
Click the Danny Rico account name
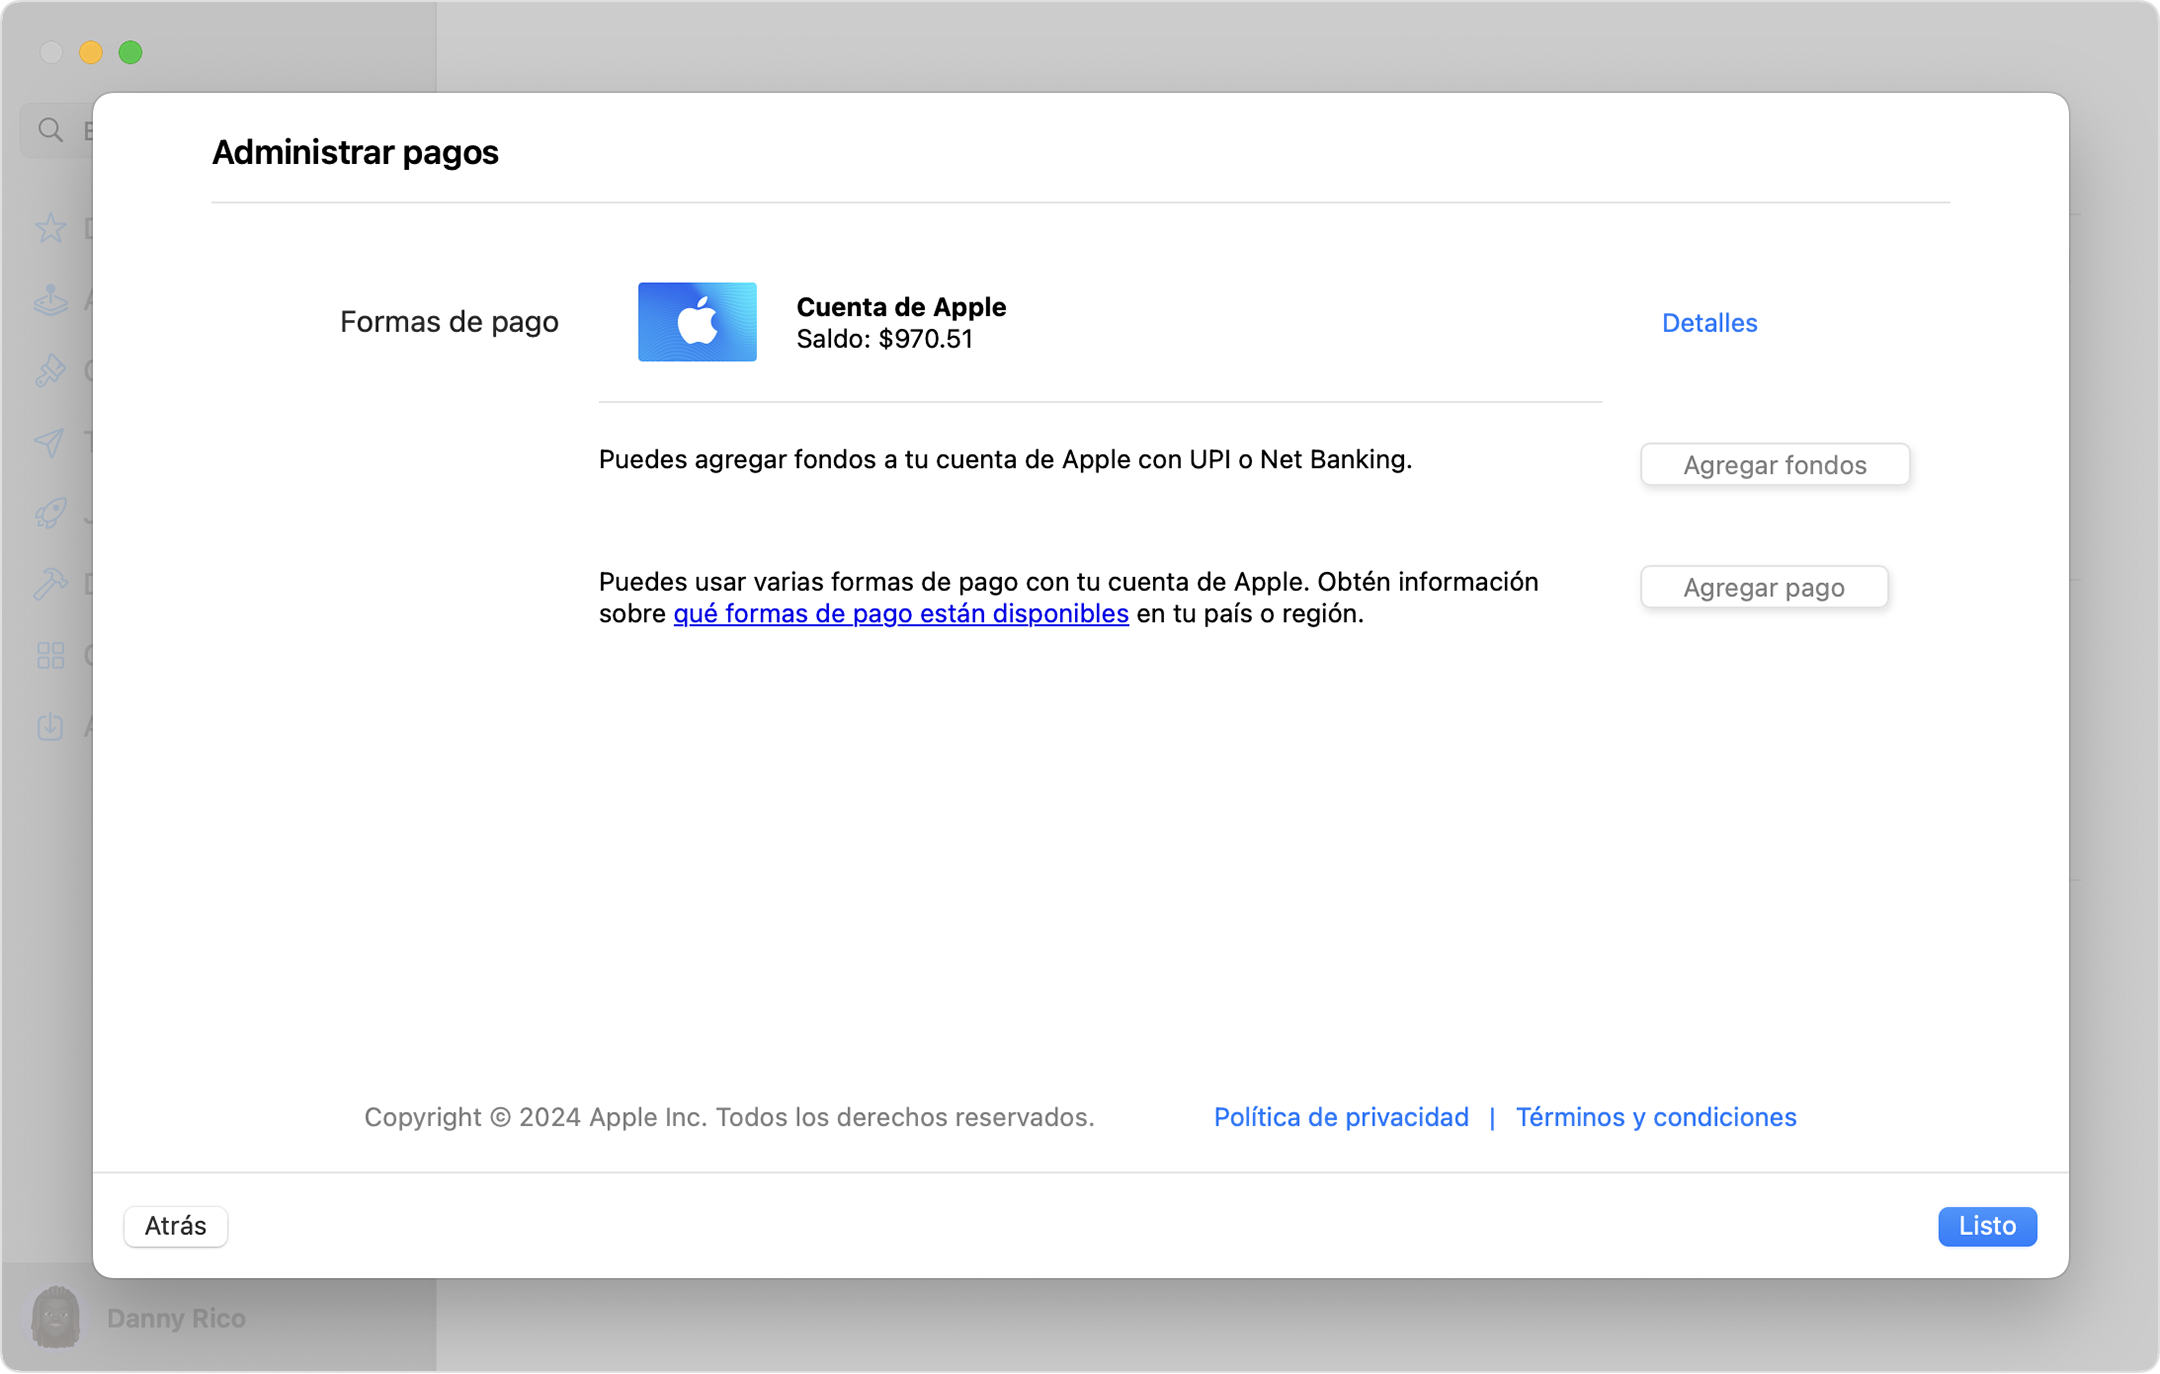(176, 1318)
